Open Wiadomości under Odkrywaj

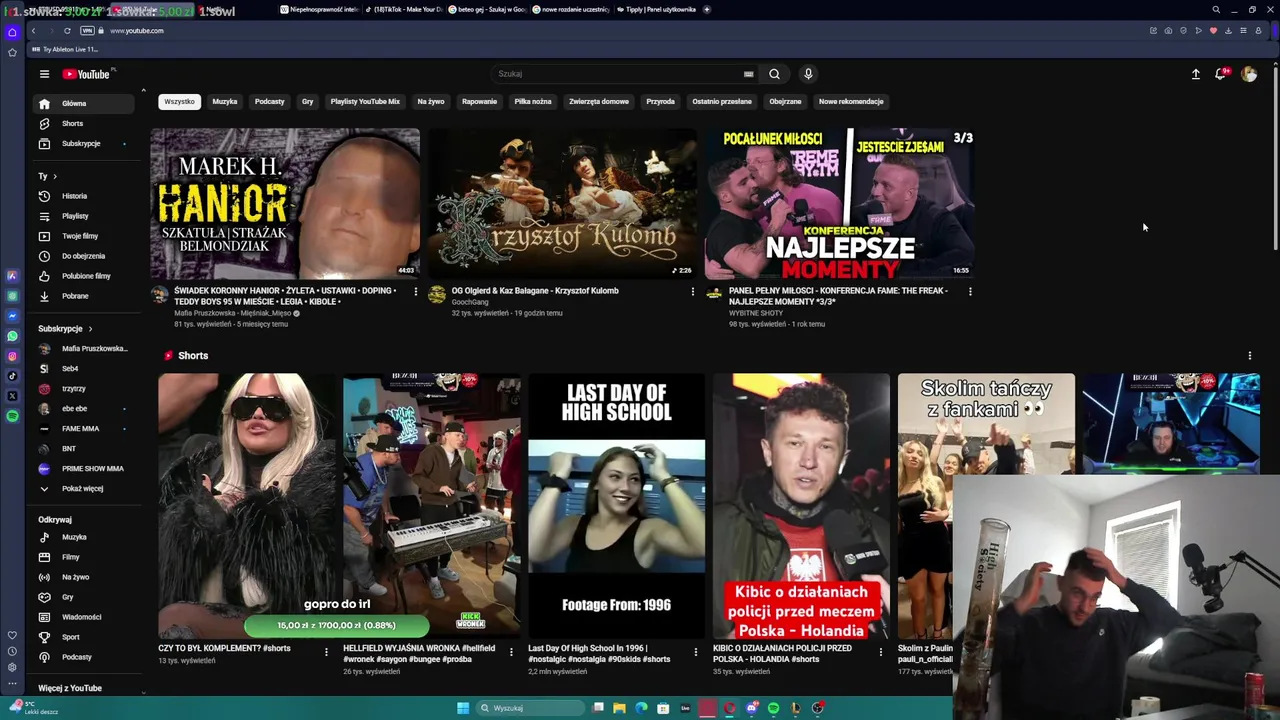(83, 617)
